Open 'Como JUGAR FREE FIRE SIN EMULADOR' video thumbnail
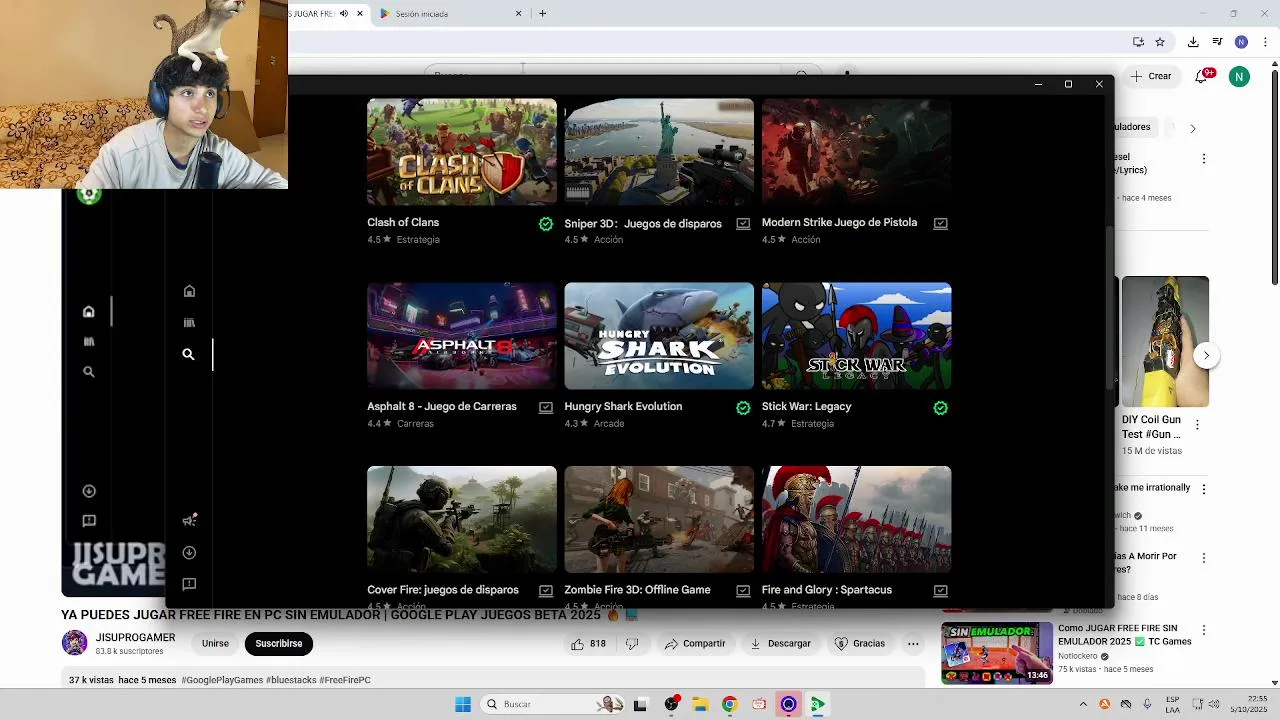1280x720 pixels. pos(997,653)
